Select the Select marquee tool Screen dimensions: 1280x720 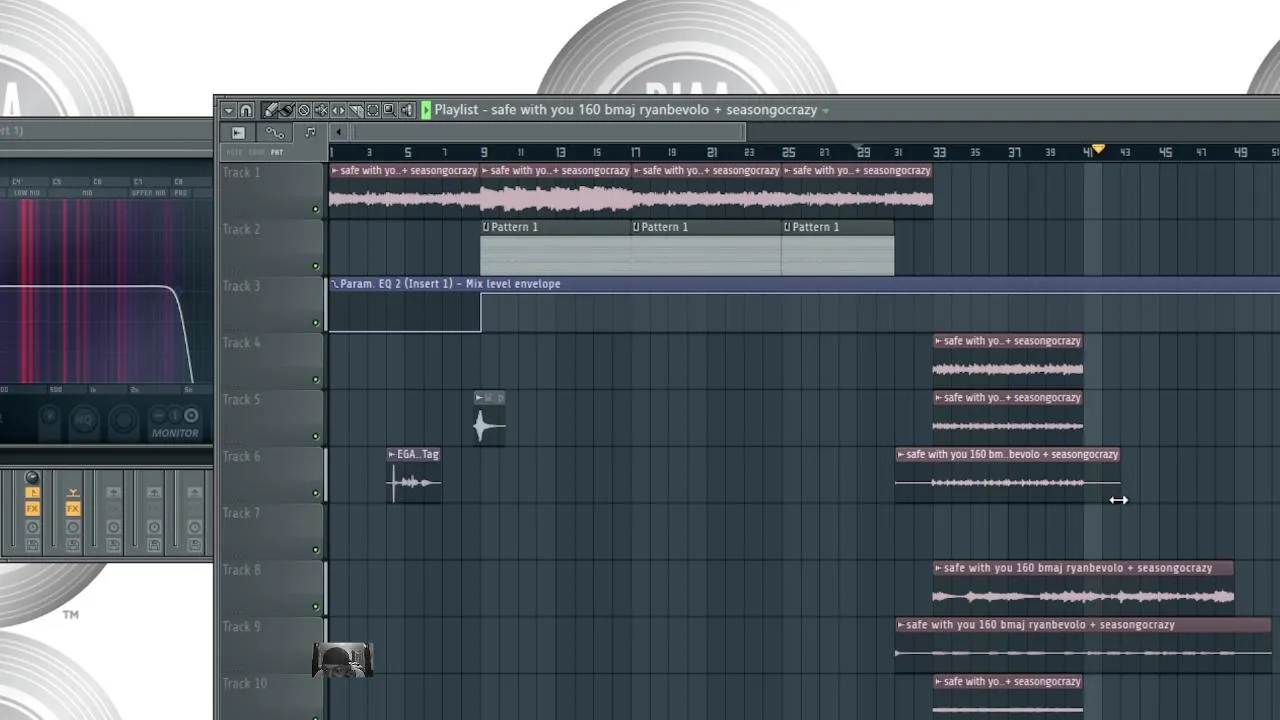pyautogui.click(x=372, y=110)
